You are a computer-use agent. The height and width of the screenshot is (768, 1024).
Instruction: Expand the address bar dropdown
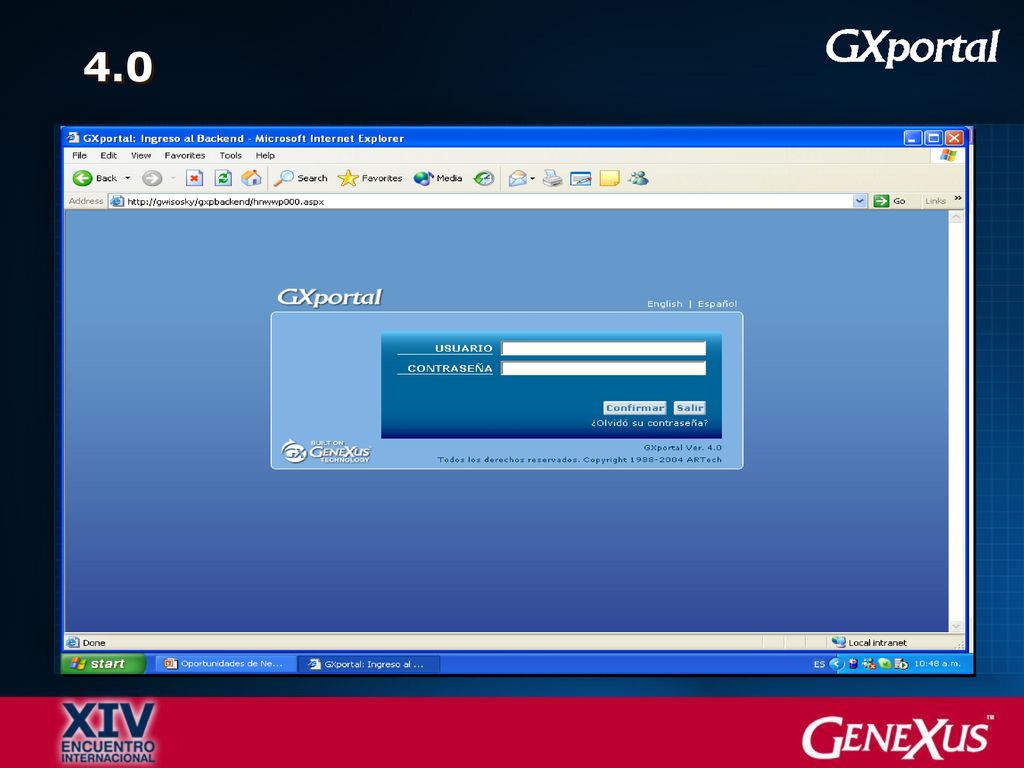point(860,201)
